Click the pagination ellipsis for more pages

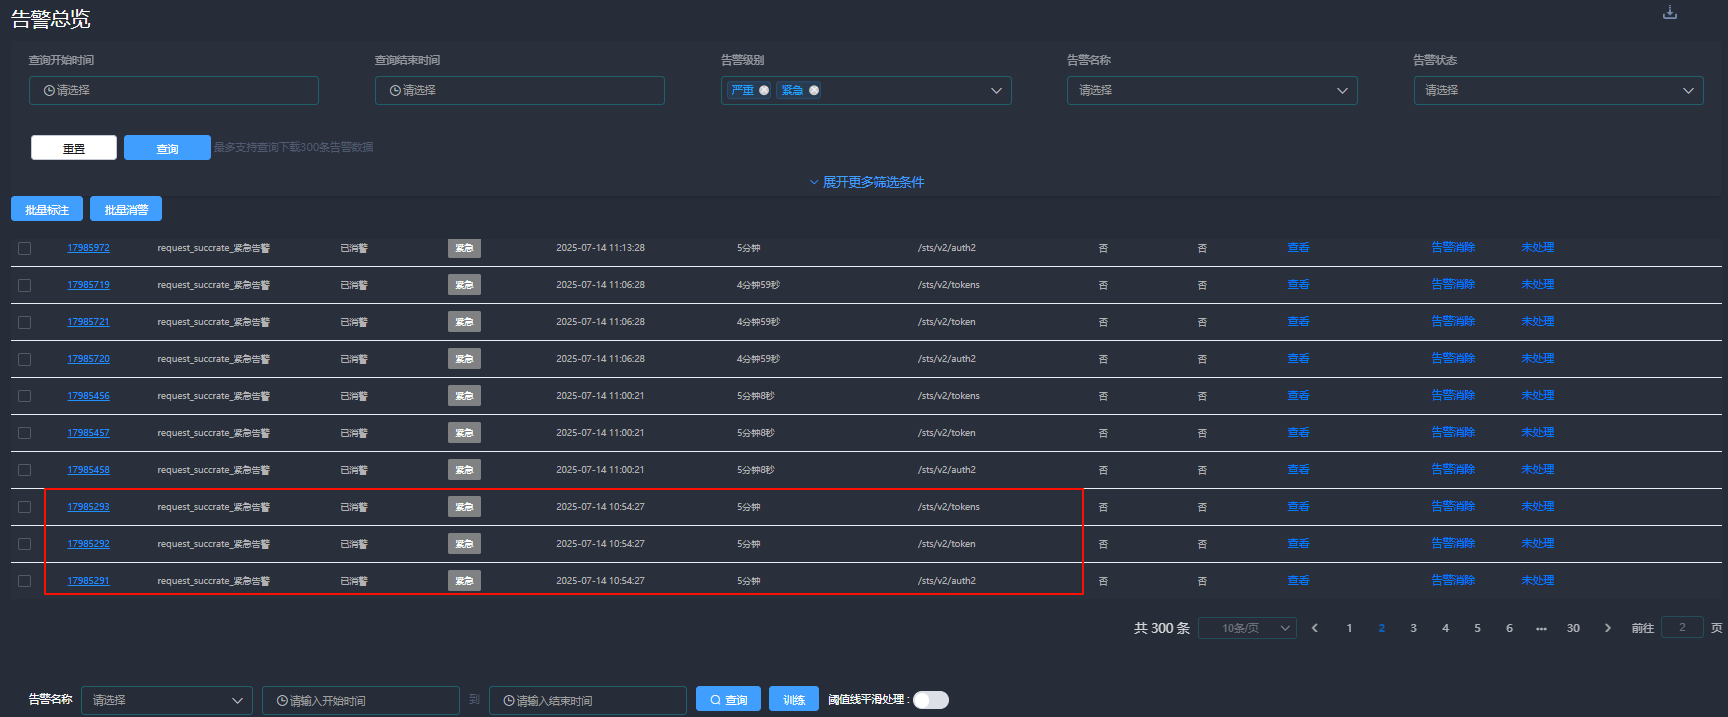click(x=1541, y=628)
